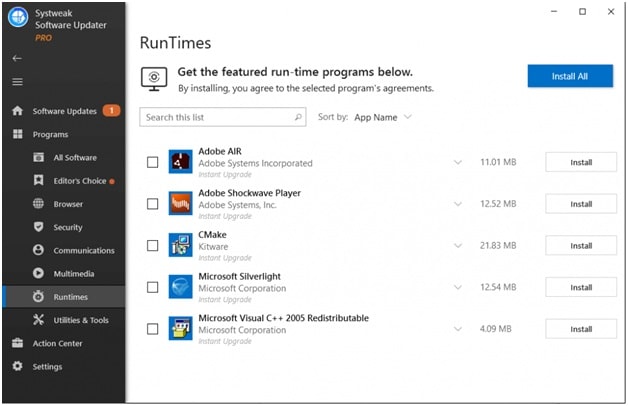The width and height of the screenshot is (628, 406).
Task: Click the Utilities & Tools wrench icon
Action: 38,320
